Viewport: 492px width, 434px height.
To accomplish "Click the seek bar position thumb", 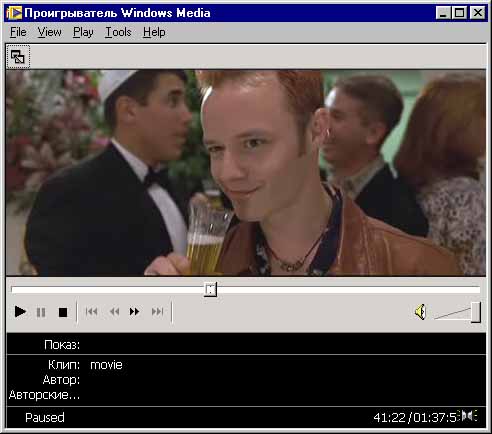I will click(210, 289).
